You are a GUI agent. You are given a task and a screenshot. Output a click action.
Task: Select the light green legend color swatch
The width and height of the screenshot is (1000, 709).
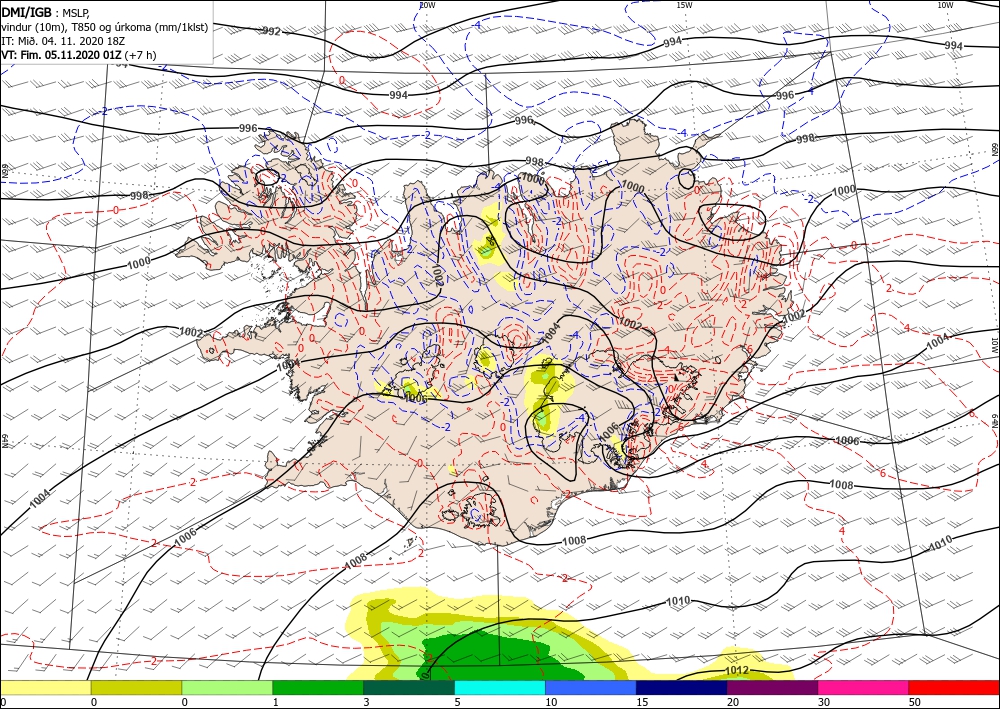[227, 687]
